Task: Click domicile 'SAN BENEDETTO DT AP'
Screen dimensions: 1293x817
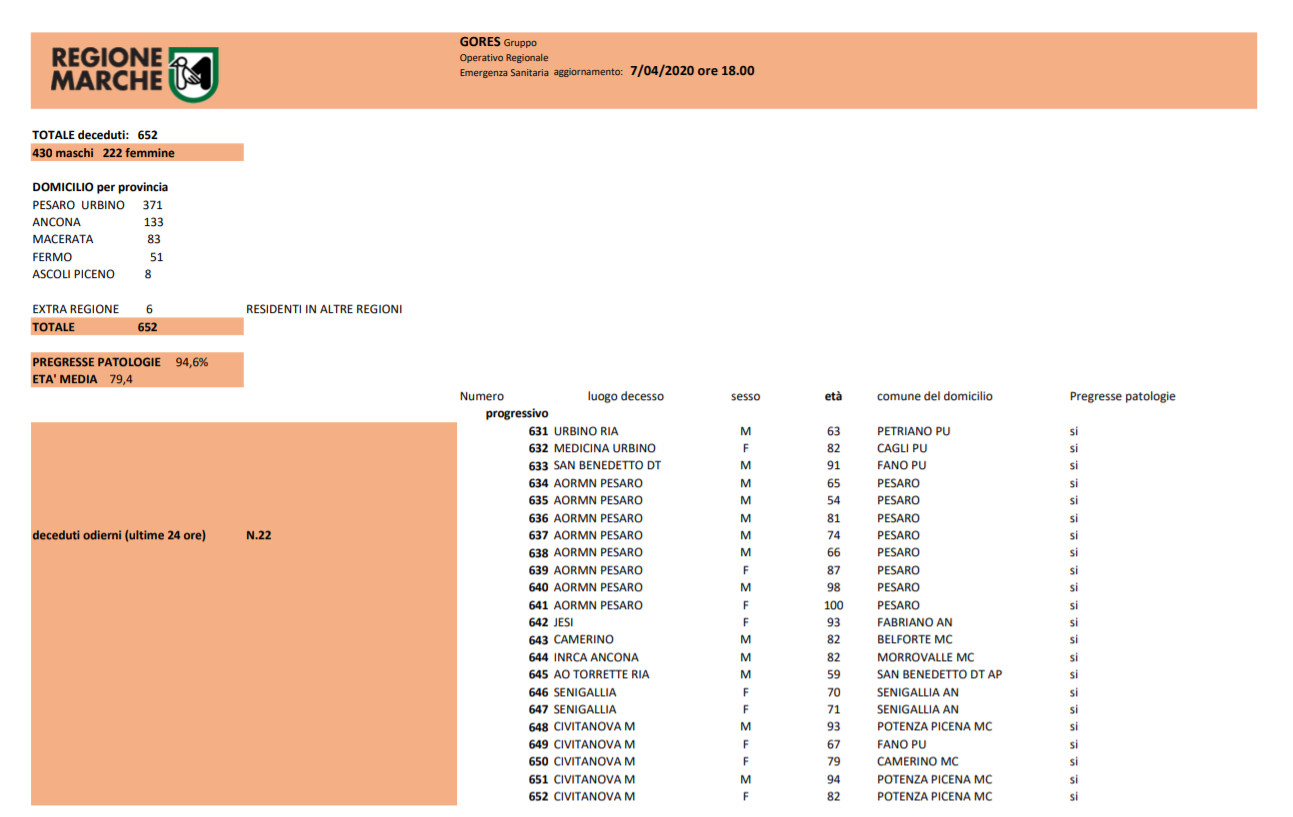Action: pyautogui.click(x=939, y=674)
